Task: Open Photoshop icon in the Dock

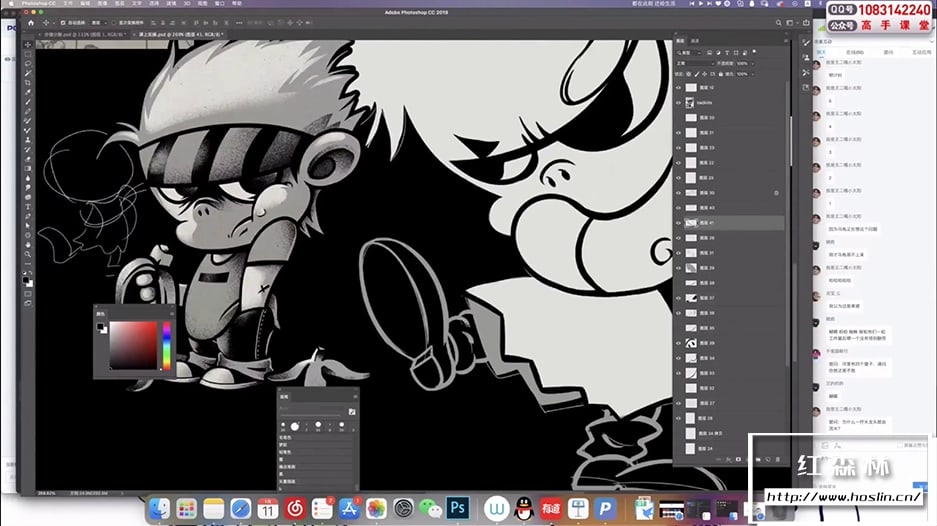Action: 458,509
